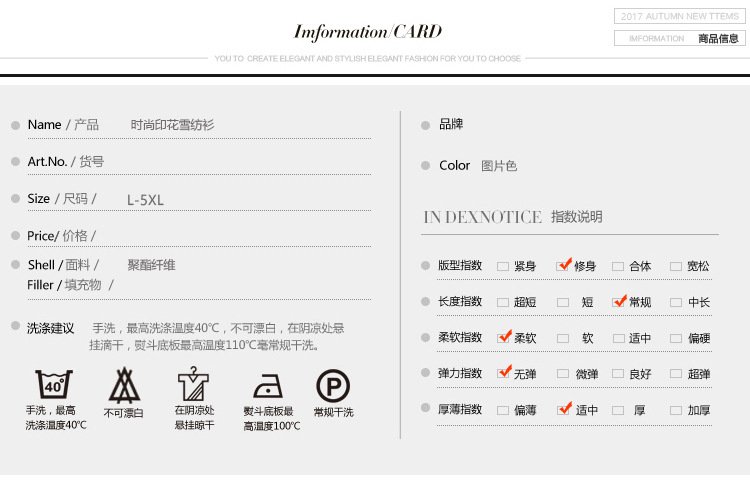Select the 适中 thickness checkbox
This screenshot has height=487, width=750.
point(563,410)
